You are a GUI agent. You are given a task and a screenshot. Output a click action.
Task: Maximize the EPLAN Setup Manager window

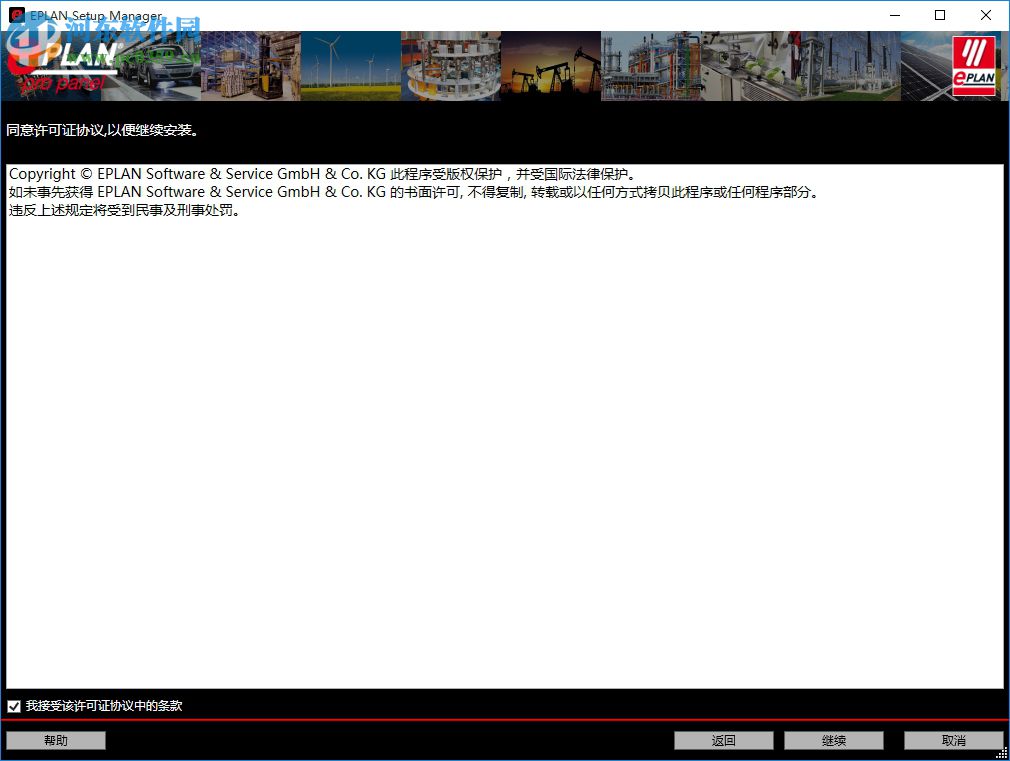940,15
